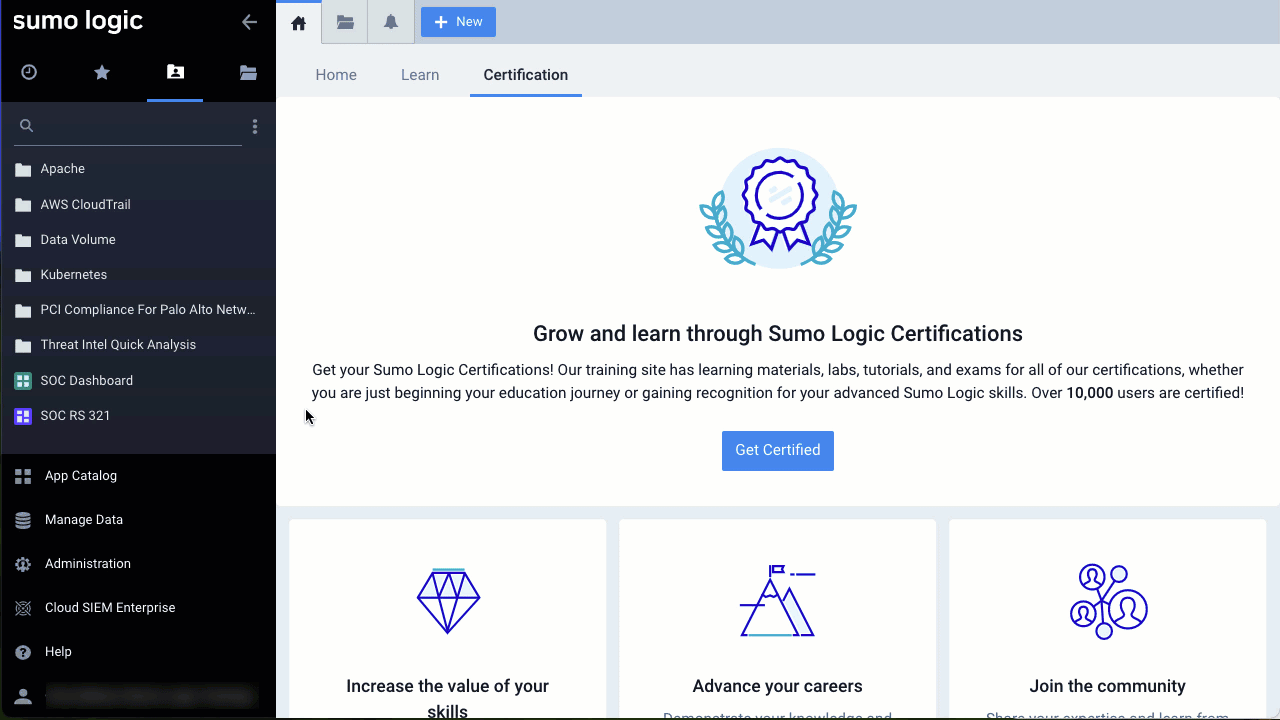Image resolution: width=1280 pixels, height=720 pixels.
Task: Click the New button to create content
Action: click(457, 21)
